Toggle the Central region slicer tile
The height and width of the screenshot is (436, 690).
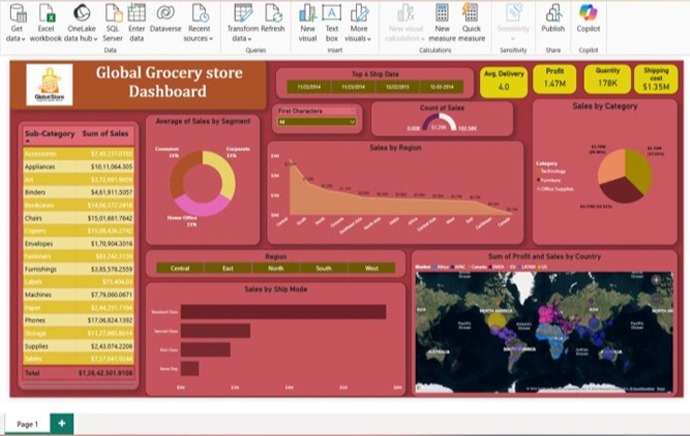tap(180, 268)
